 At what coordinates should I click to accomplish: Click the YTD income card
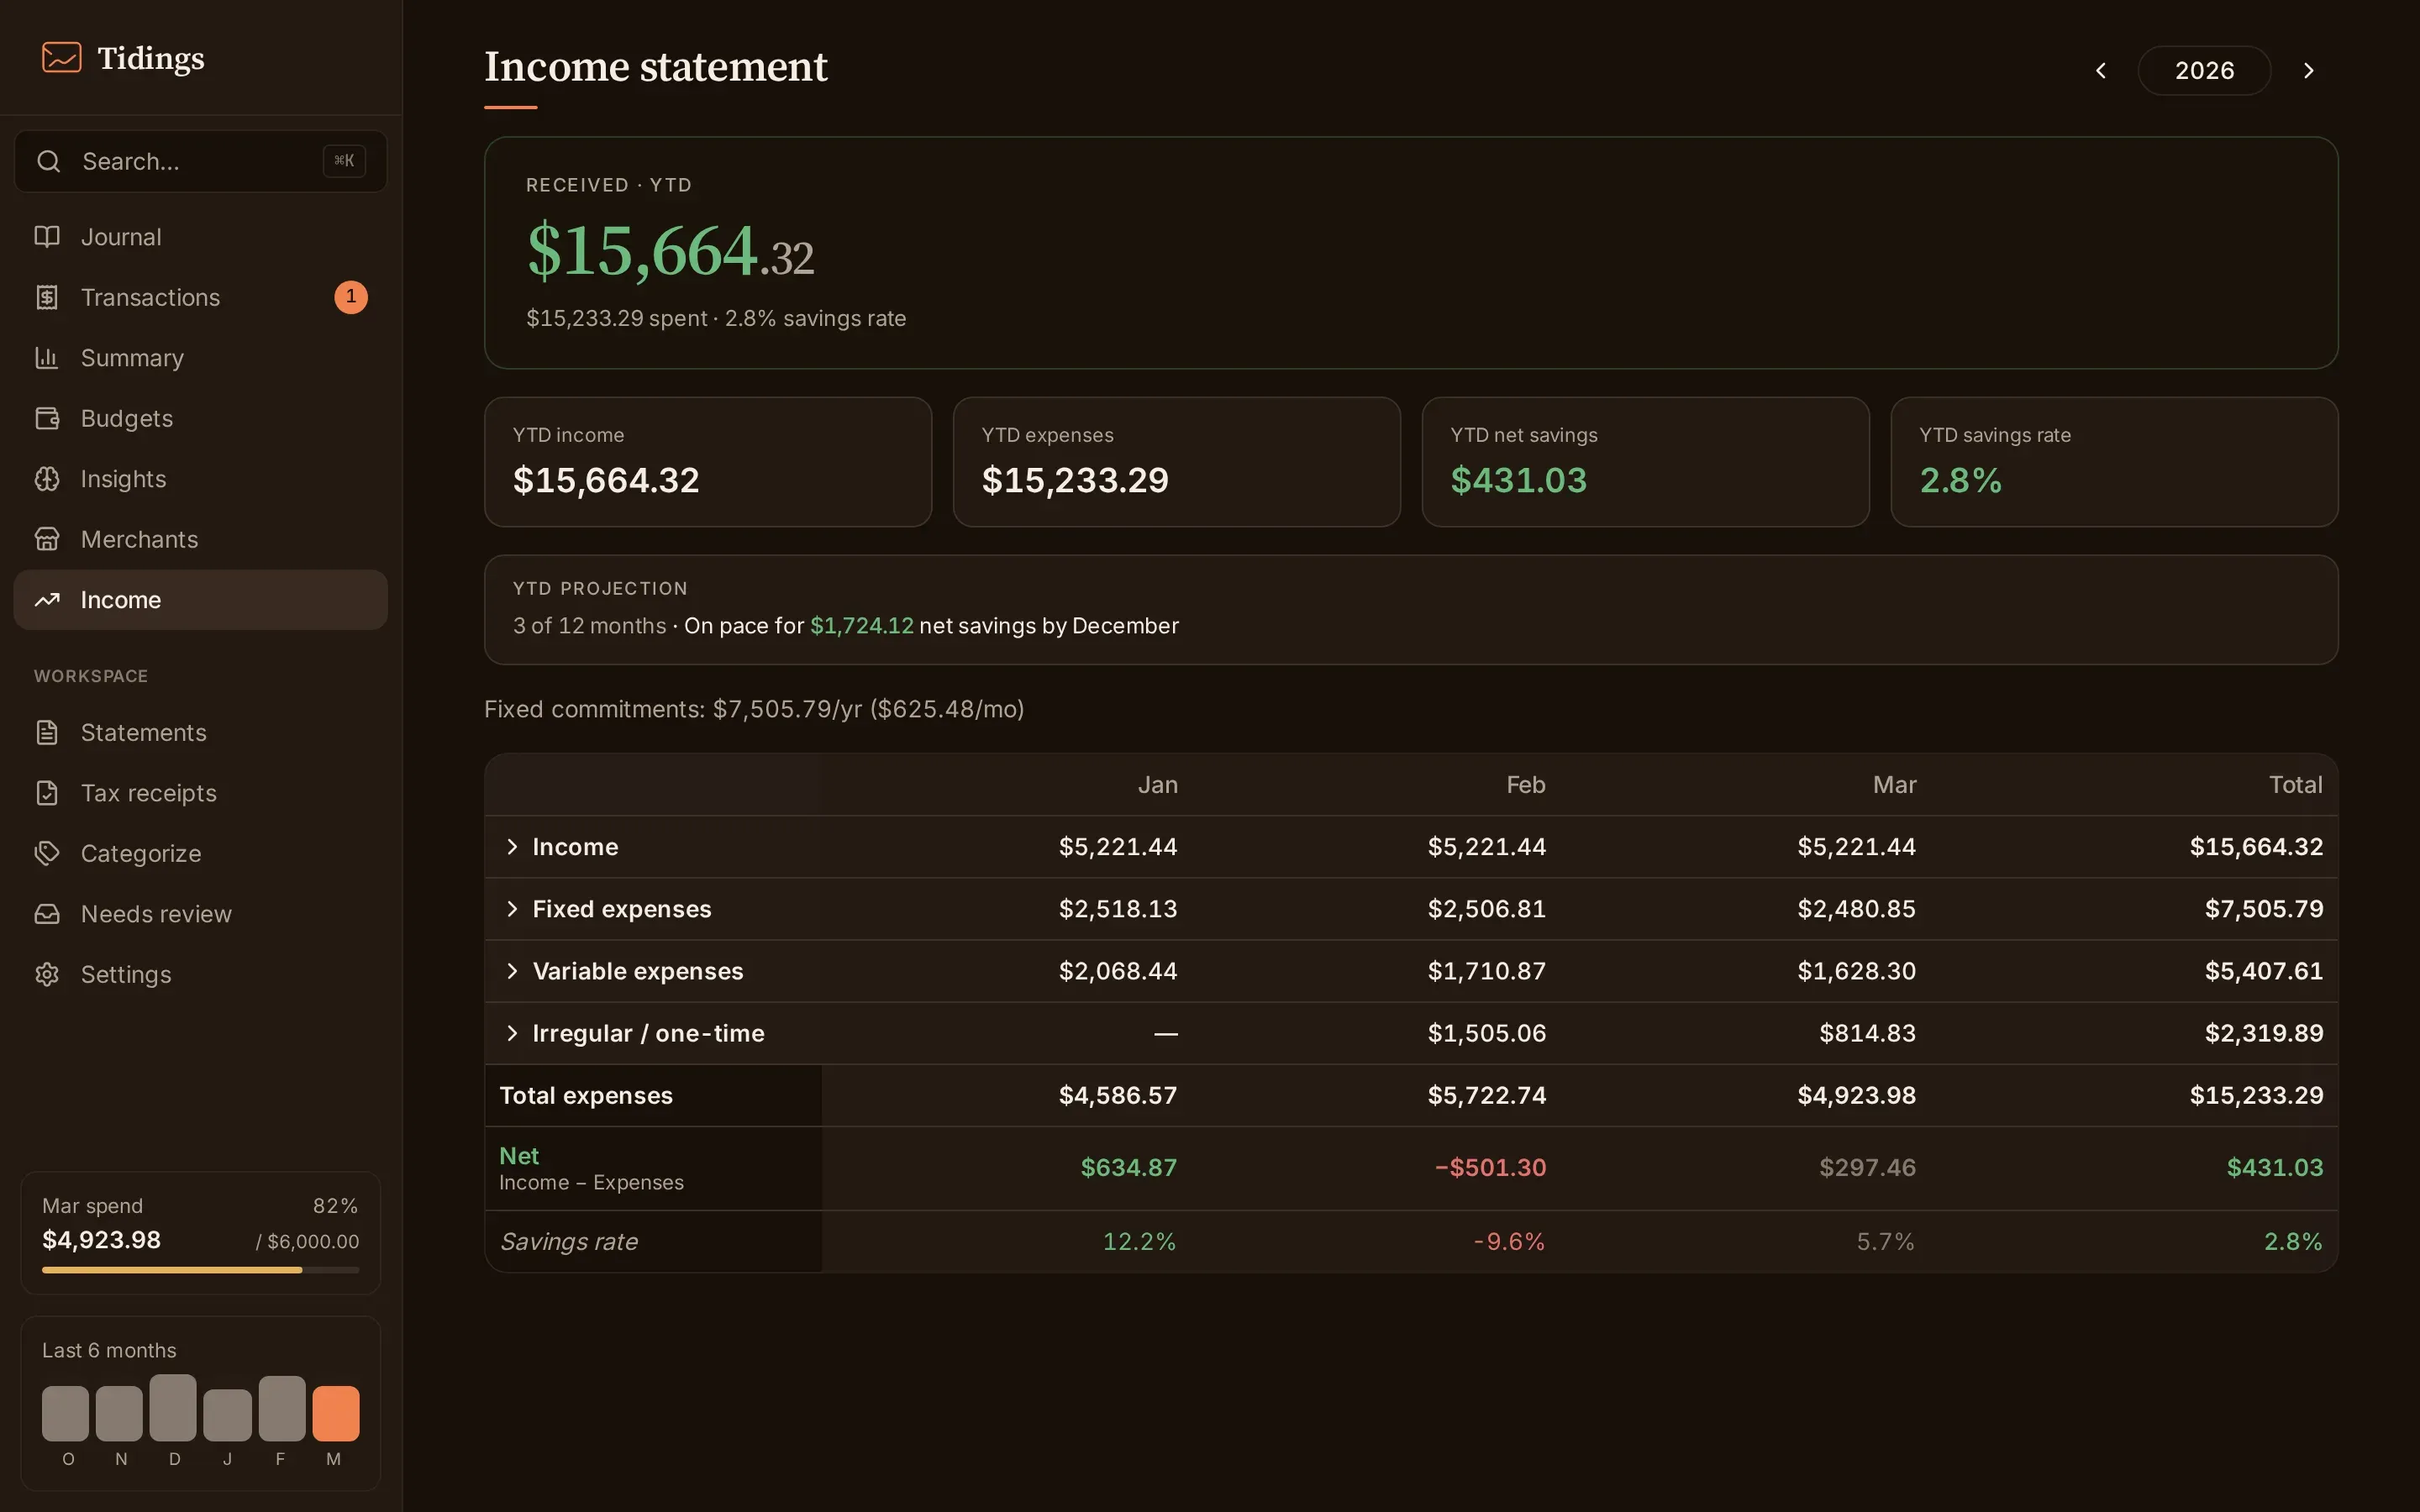(x=708, y=462)
